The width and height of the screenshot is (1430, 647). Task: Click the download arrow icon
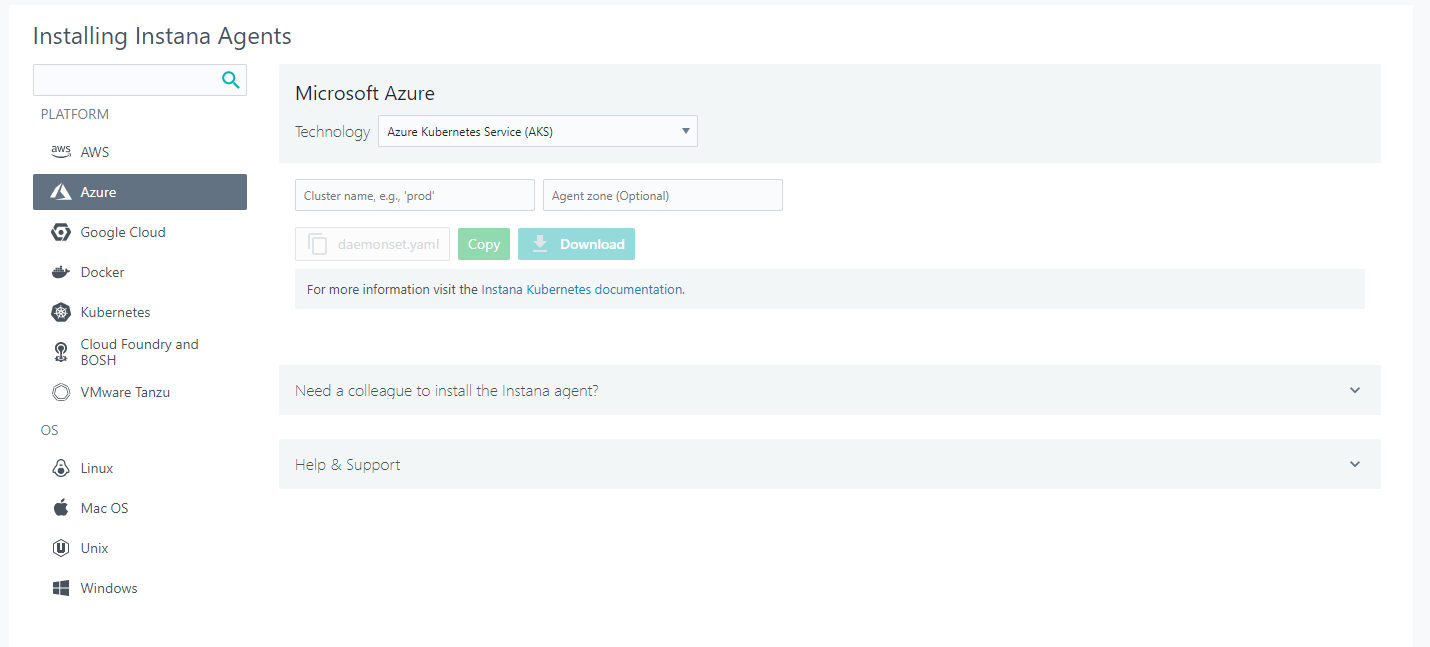point(540,244)
